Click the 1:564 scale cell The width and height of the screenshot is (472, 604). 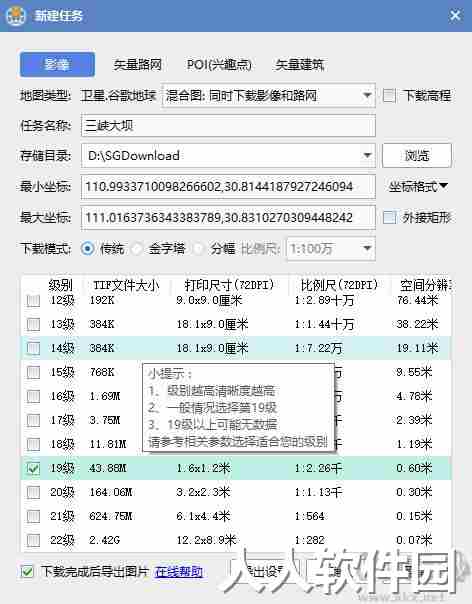(309, 516)
